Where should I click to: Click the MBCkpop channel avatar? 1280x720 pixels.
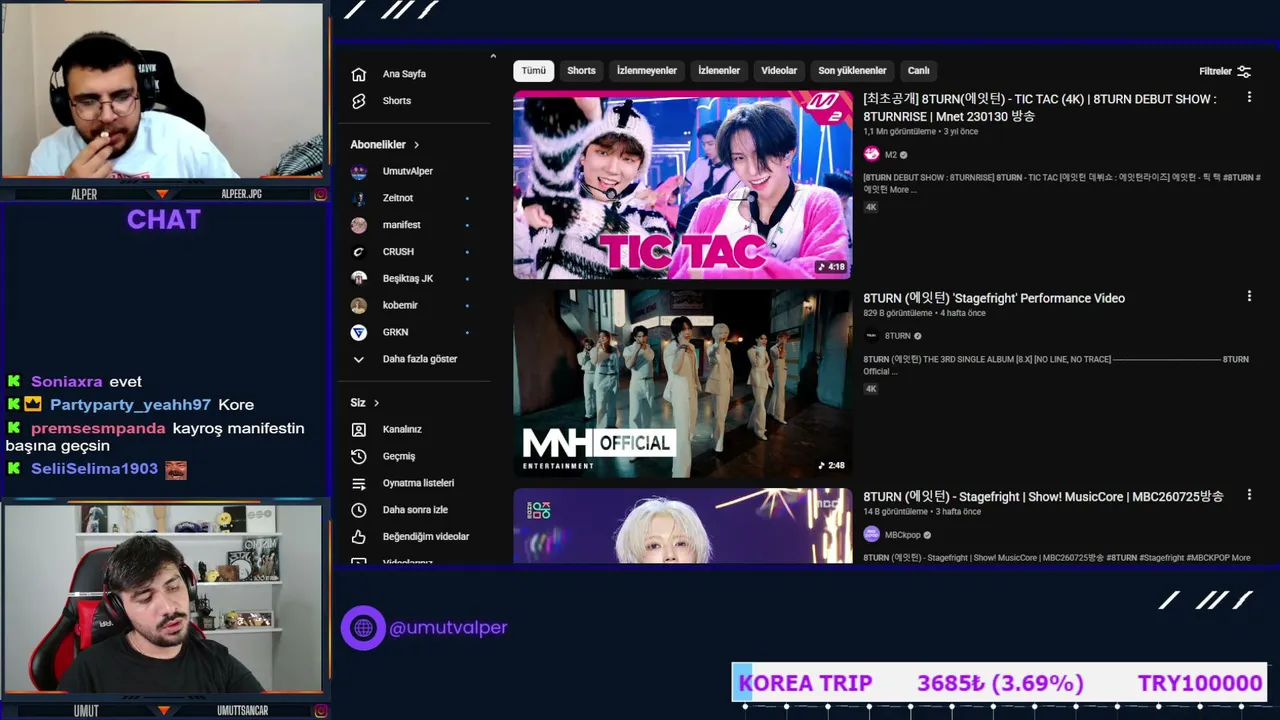point(871,534)
